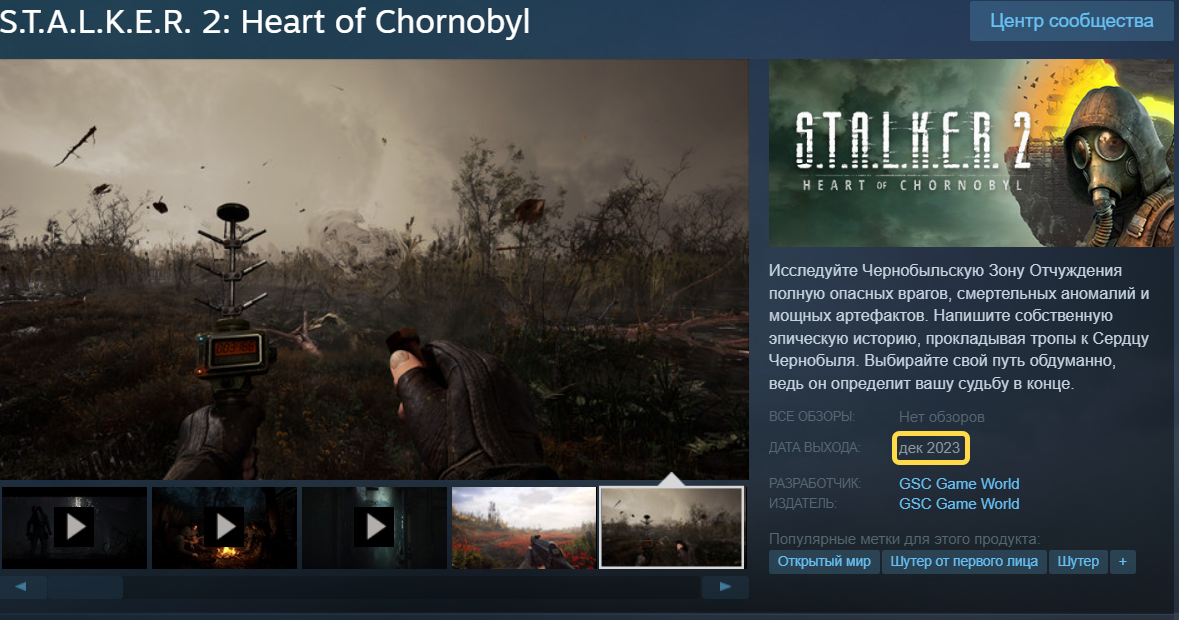
Task: Click the S.T.A.L.K.E.R. 2 header capsule image
Action: (971, 153)
